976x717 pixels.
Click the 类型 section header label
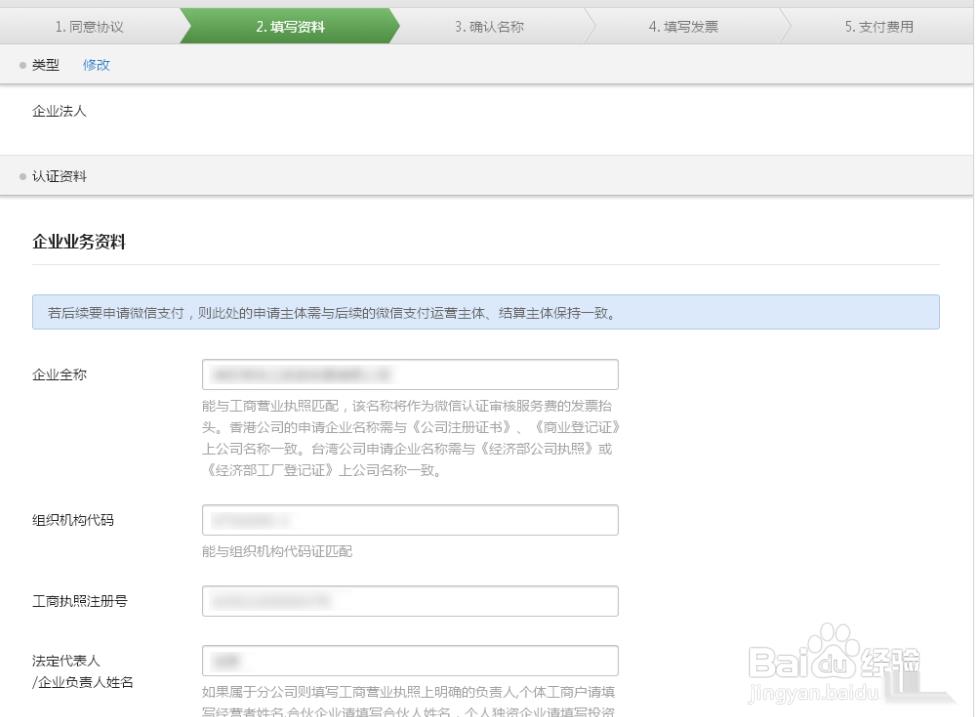tap(45, 65)
